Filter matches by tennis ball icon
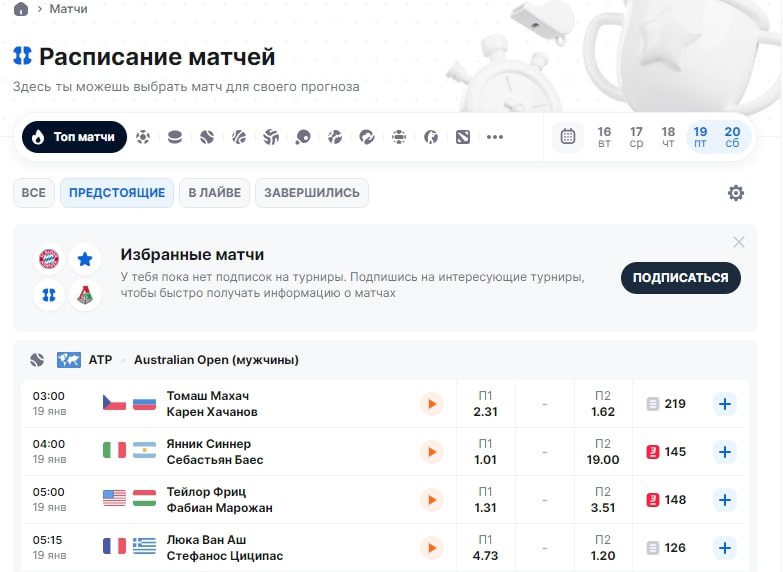 (207, 137)
